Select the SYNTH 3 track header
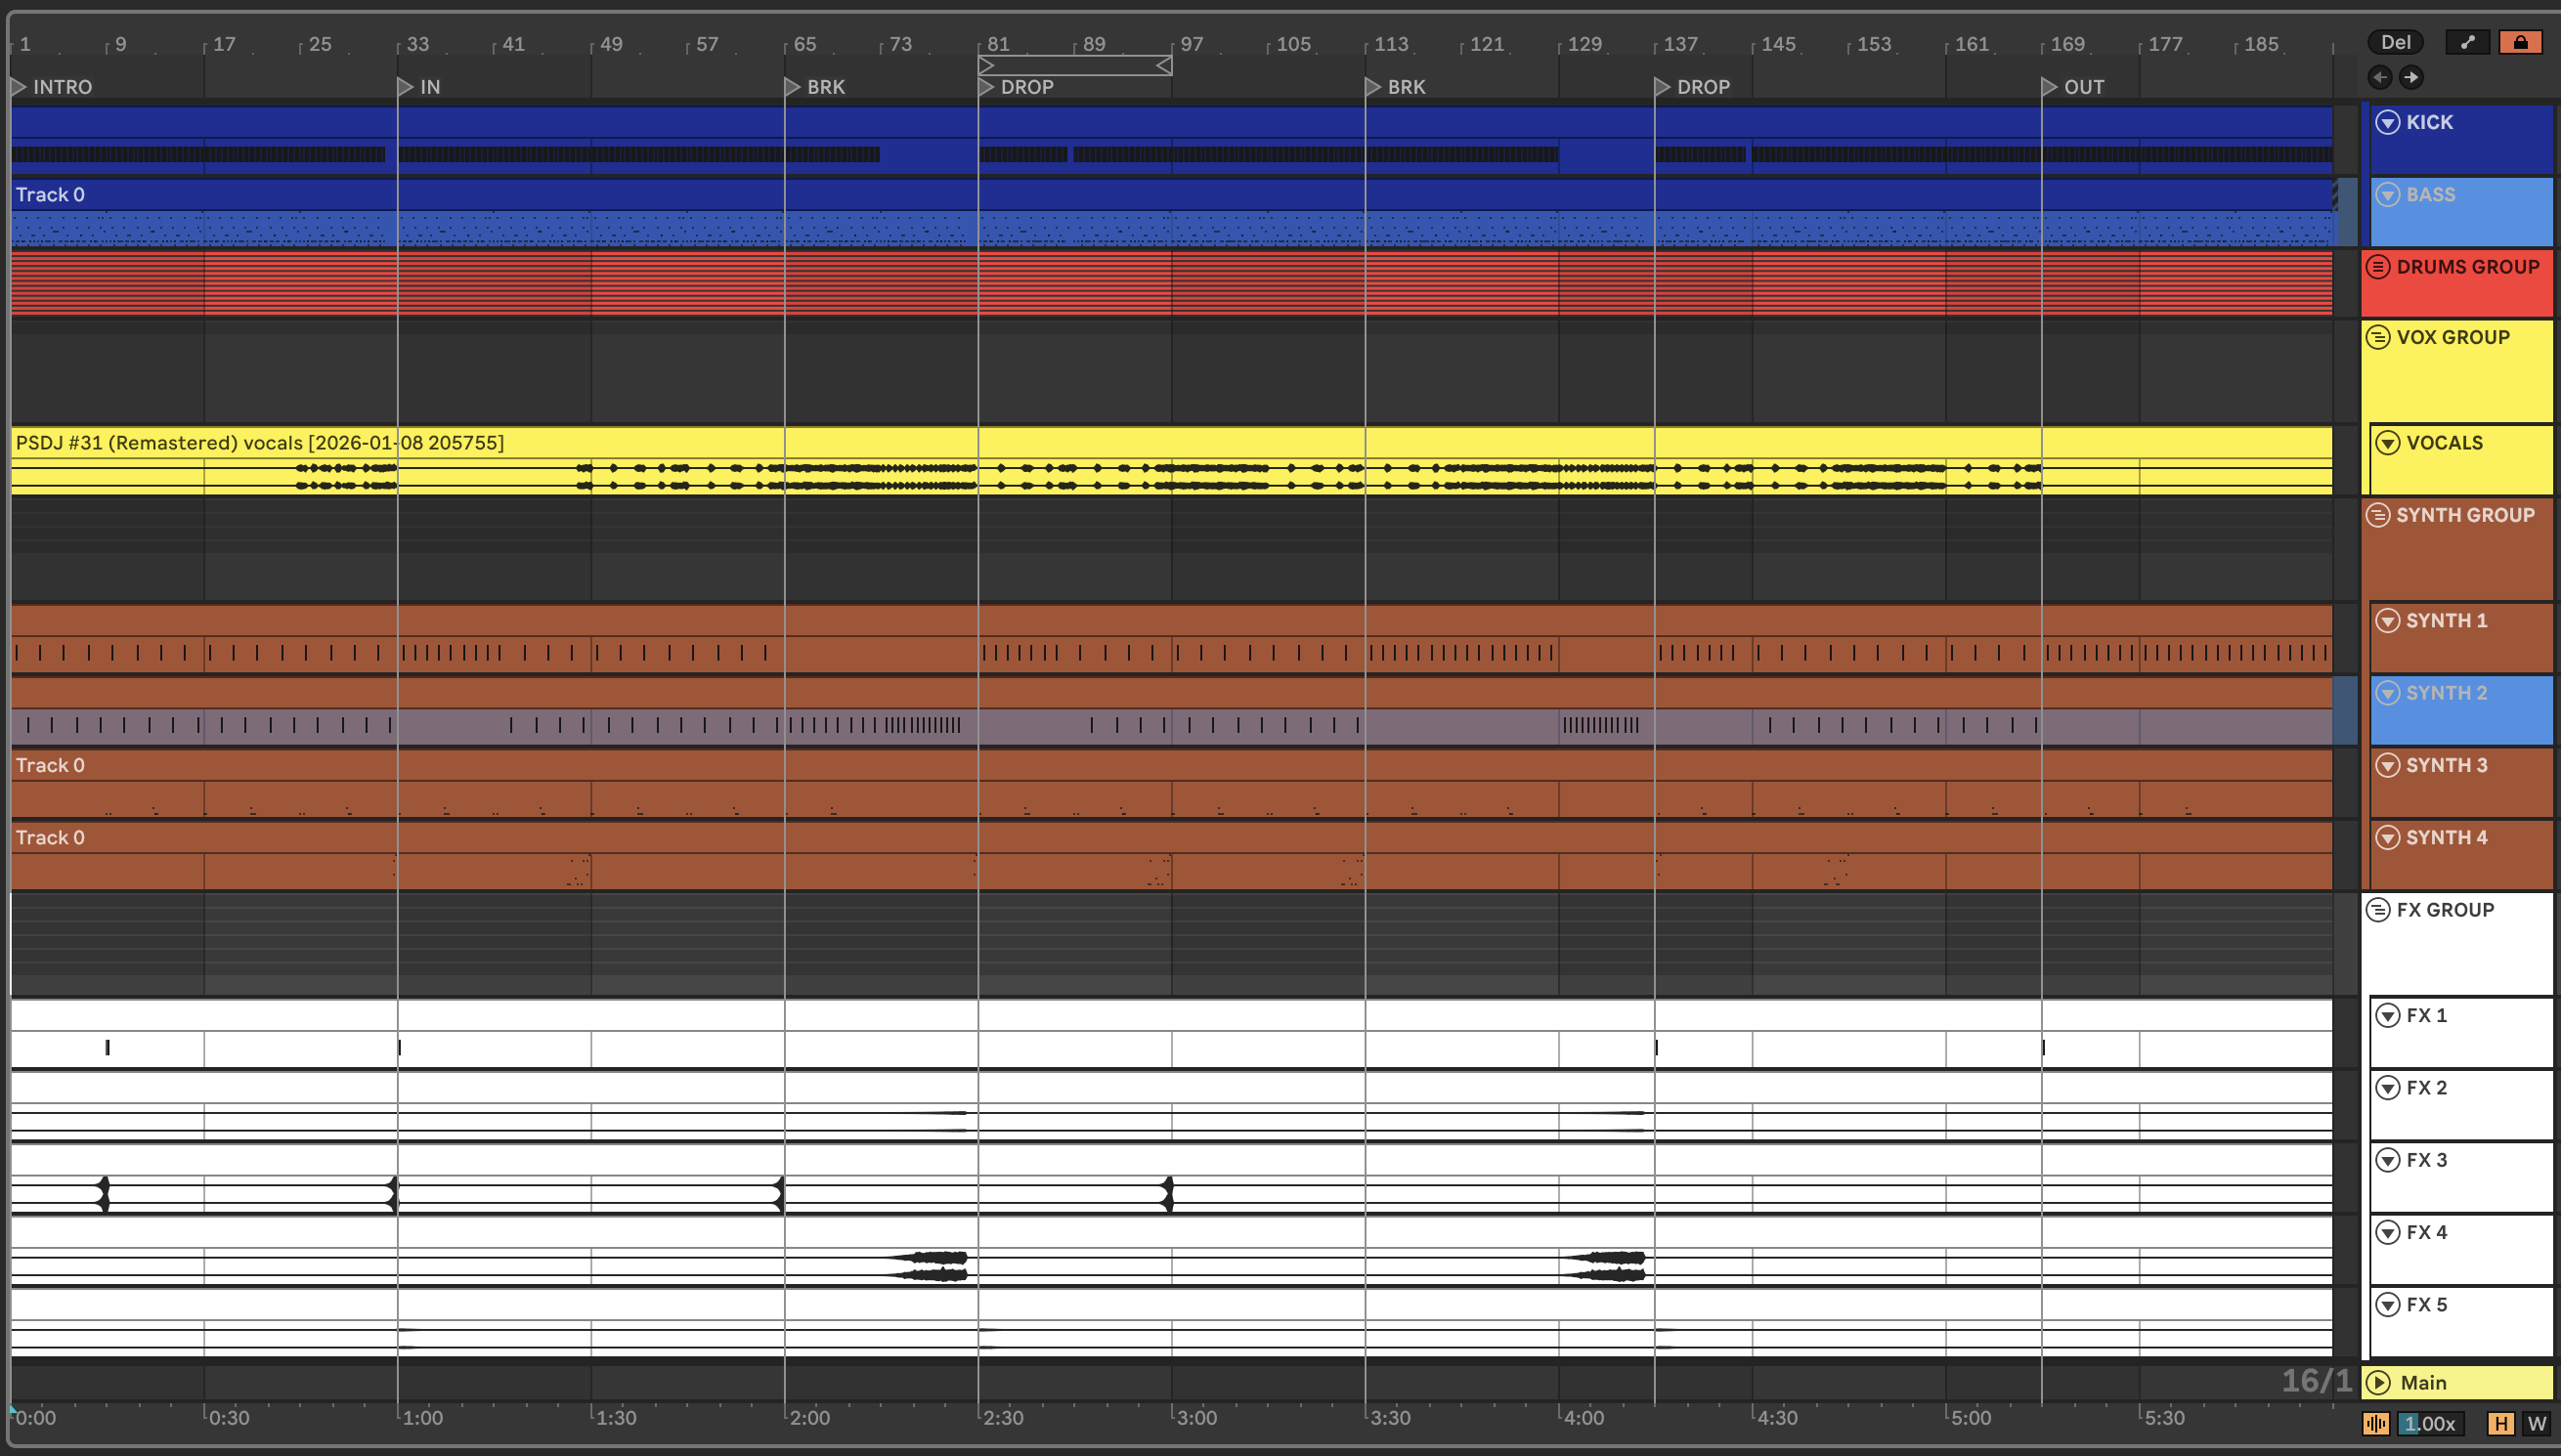Image resolution: width=2561 pixels, height=1456 pixels. (2446, 765)
